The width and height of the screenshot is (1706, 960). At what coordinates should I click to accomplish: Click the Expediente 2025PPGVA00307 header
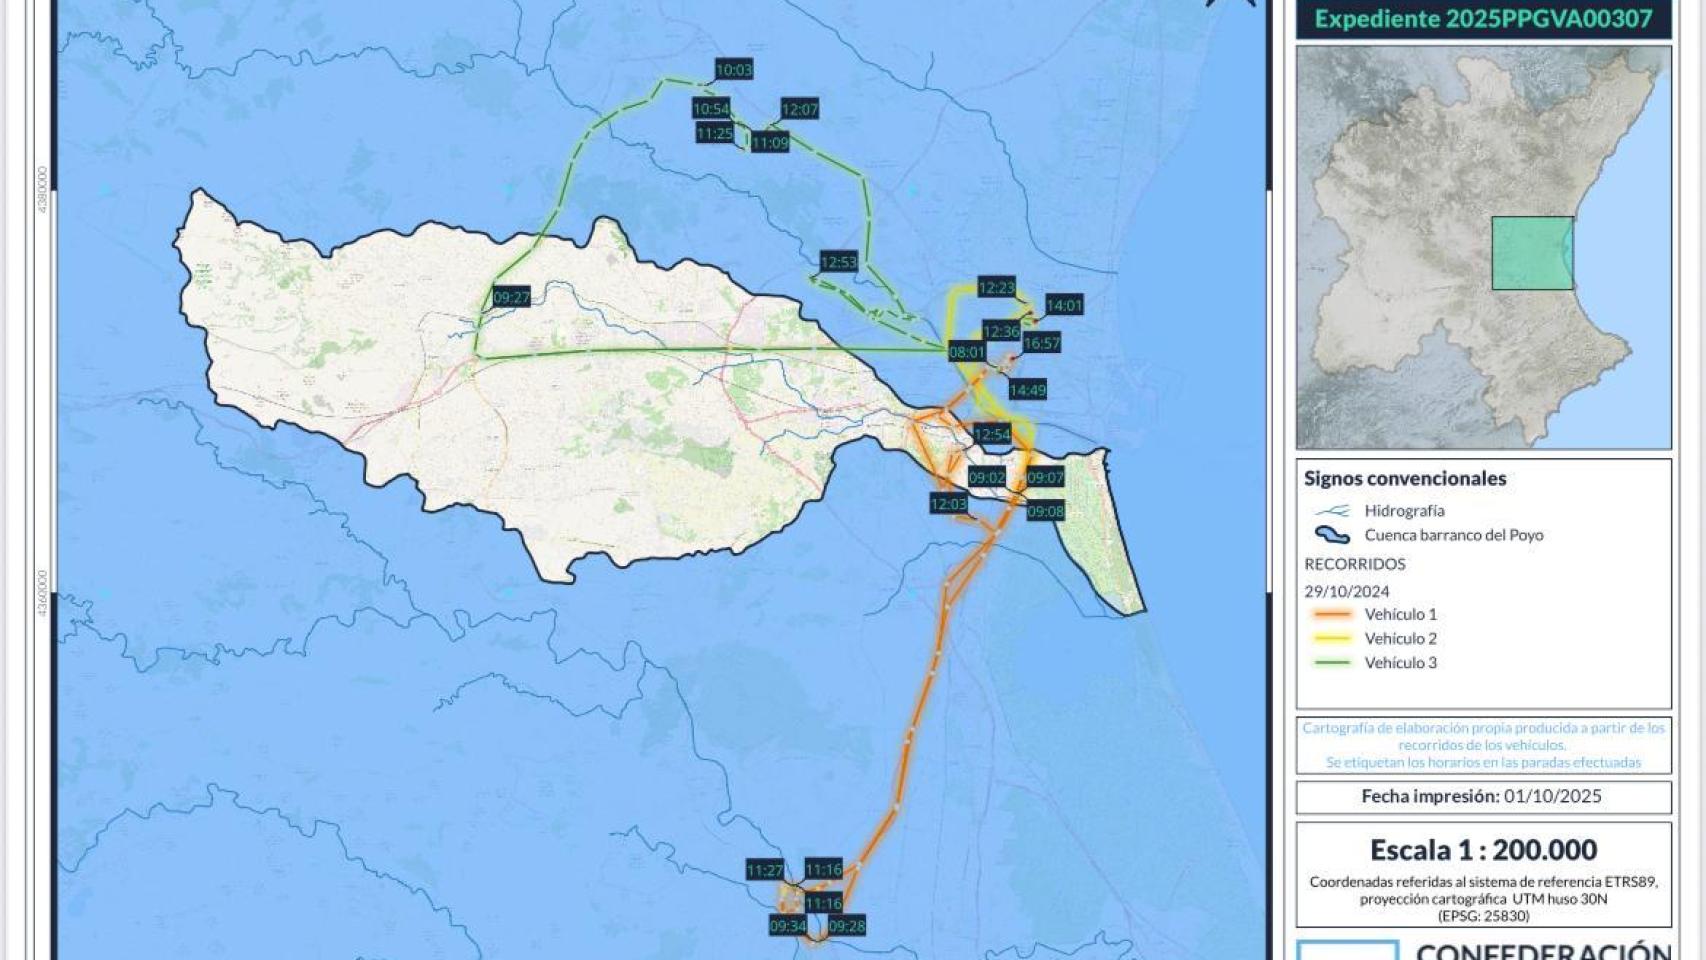(1483, 19)
